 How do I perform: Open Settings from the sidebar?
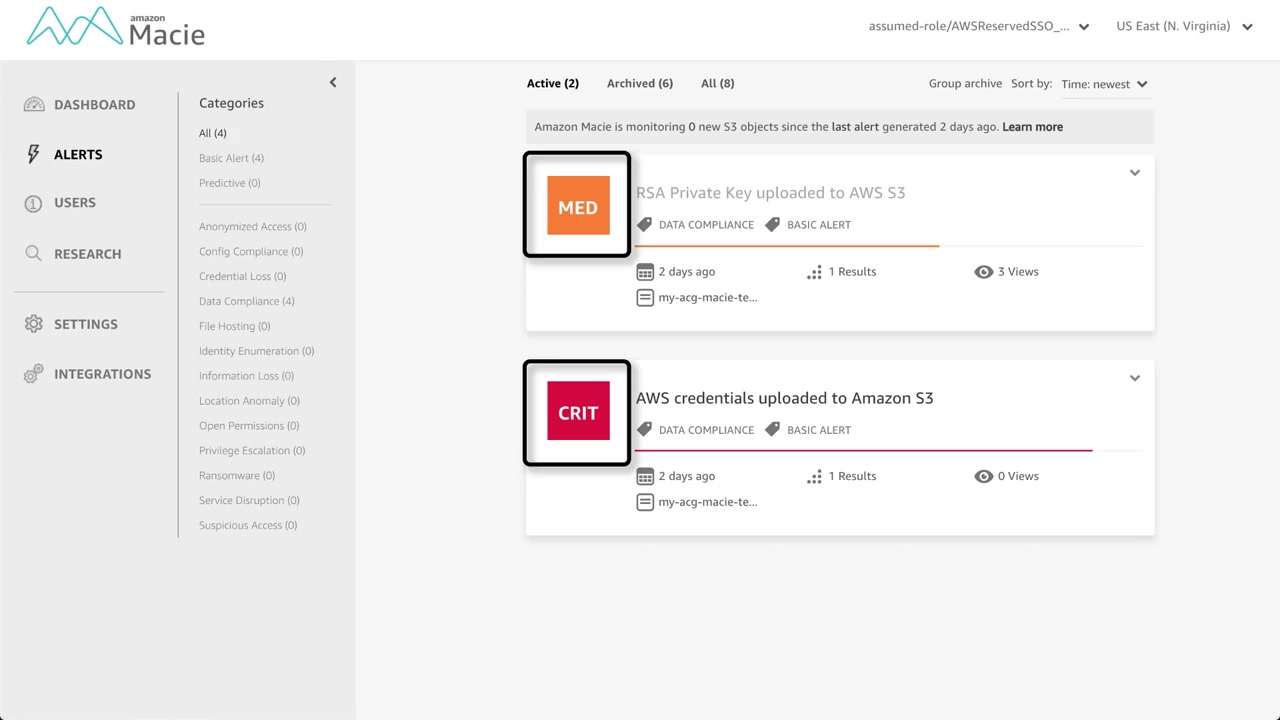86,324
